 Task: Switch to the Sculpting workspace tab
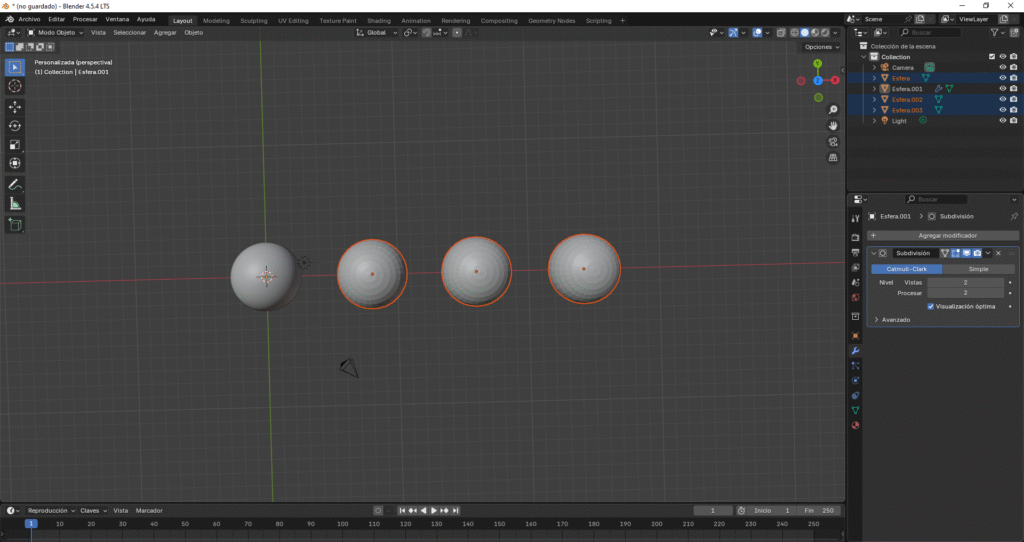pos(254,20)
